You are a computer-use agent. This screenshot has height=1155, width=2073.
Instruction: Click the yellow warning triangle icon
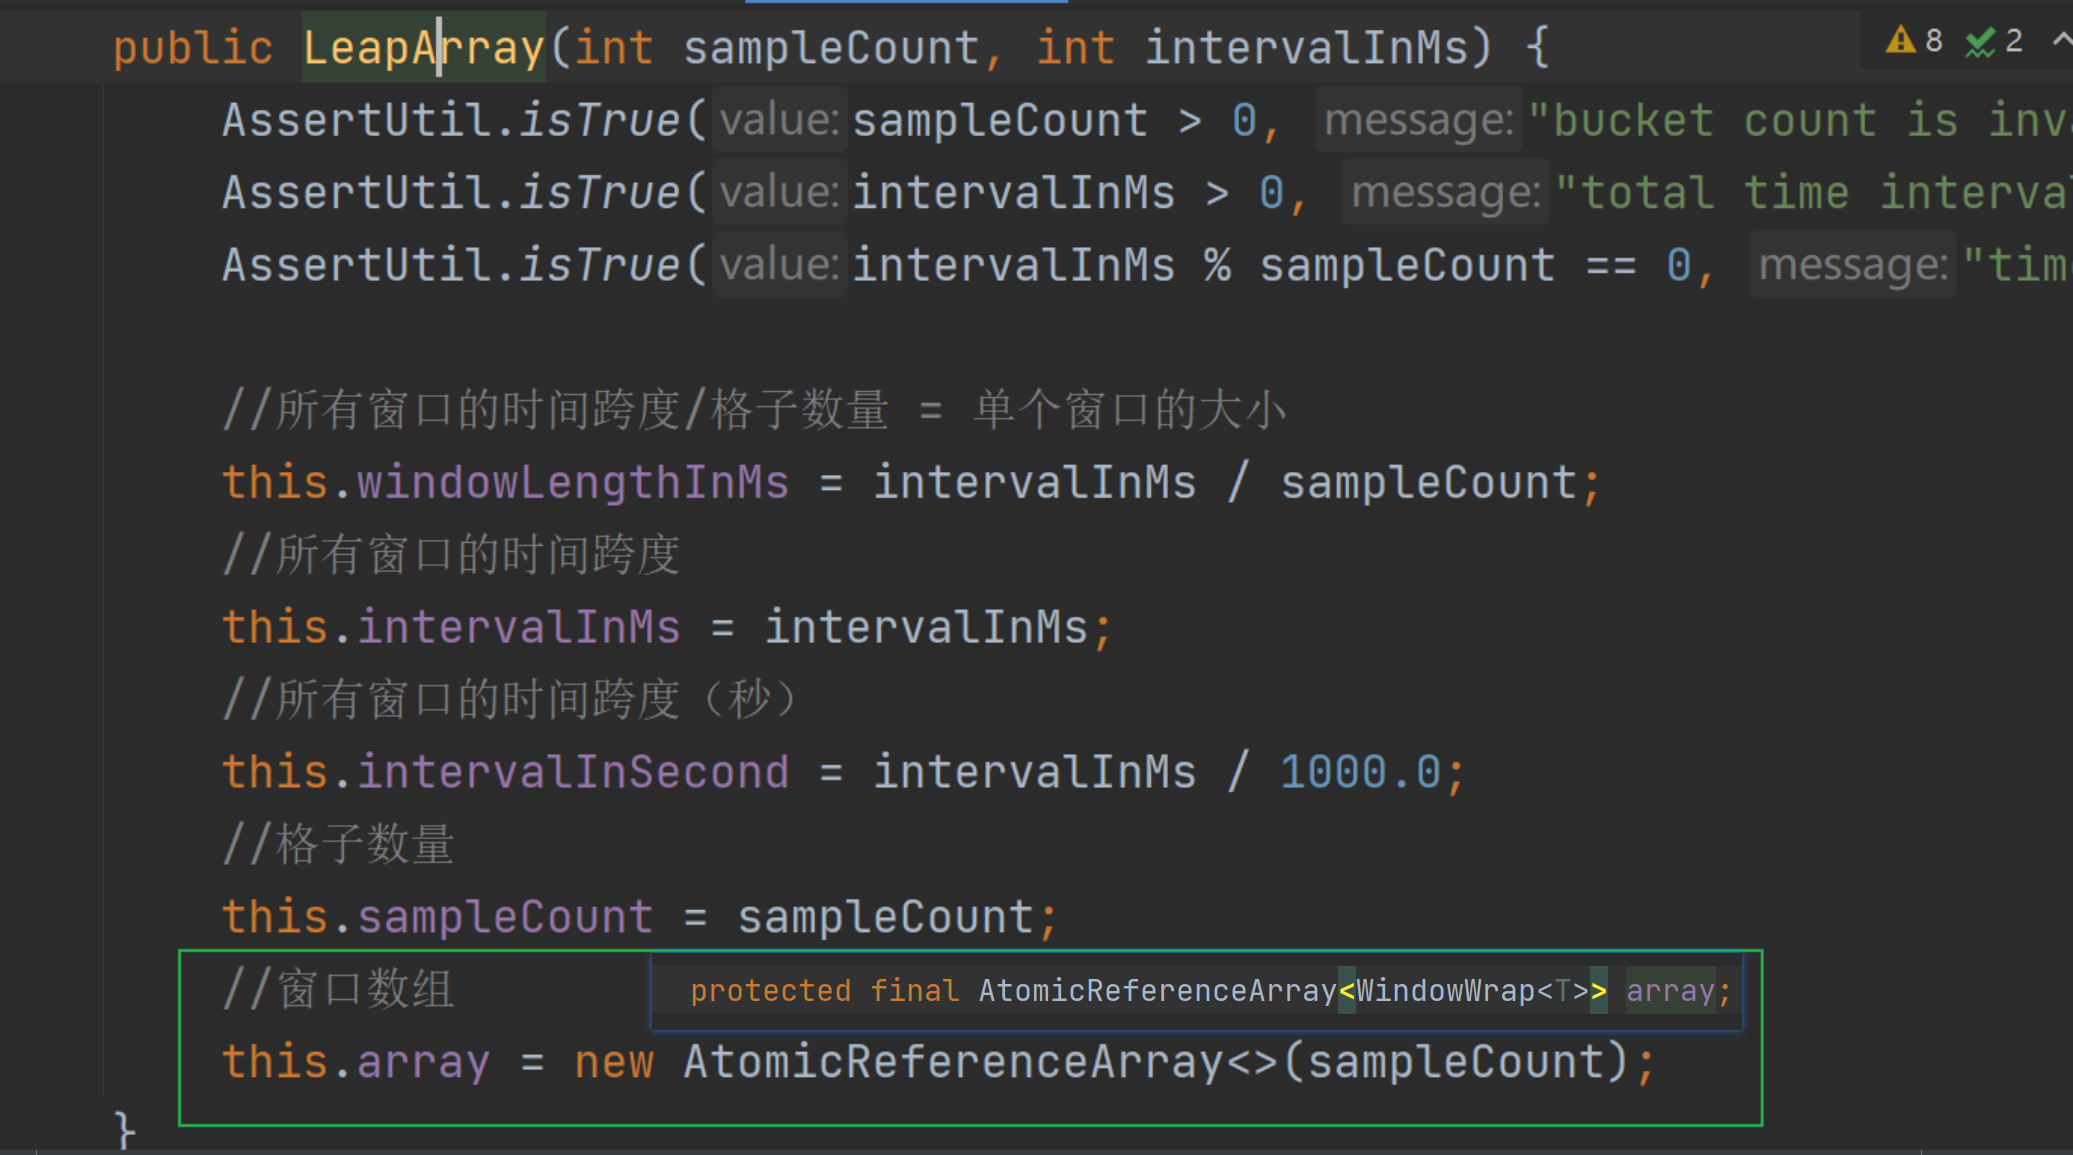(x=1900, y=41)
